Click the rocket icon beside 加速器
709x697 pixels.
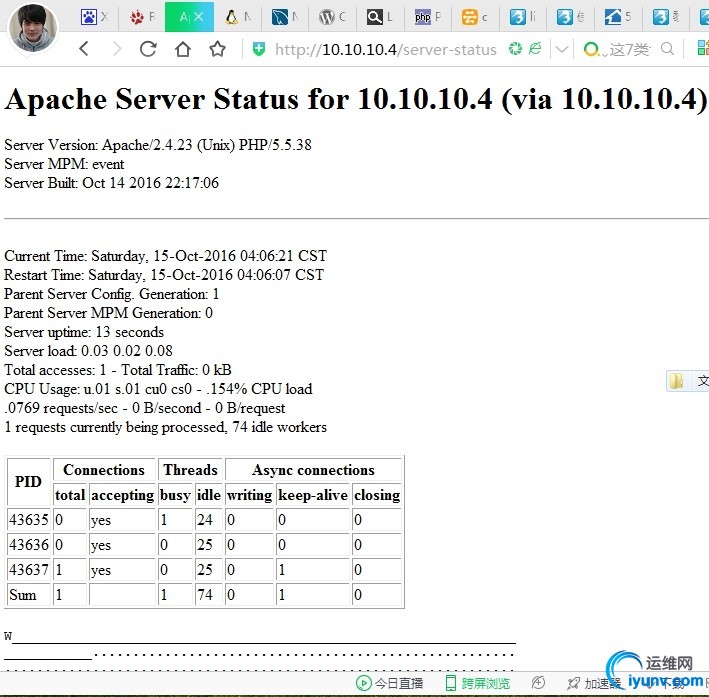tap(573, 683)
